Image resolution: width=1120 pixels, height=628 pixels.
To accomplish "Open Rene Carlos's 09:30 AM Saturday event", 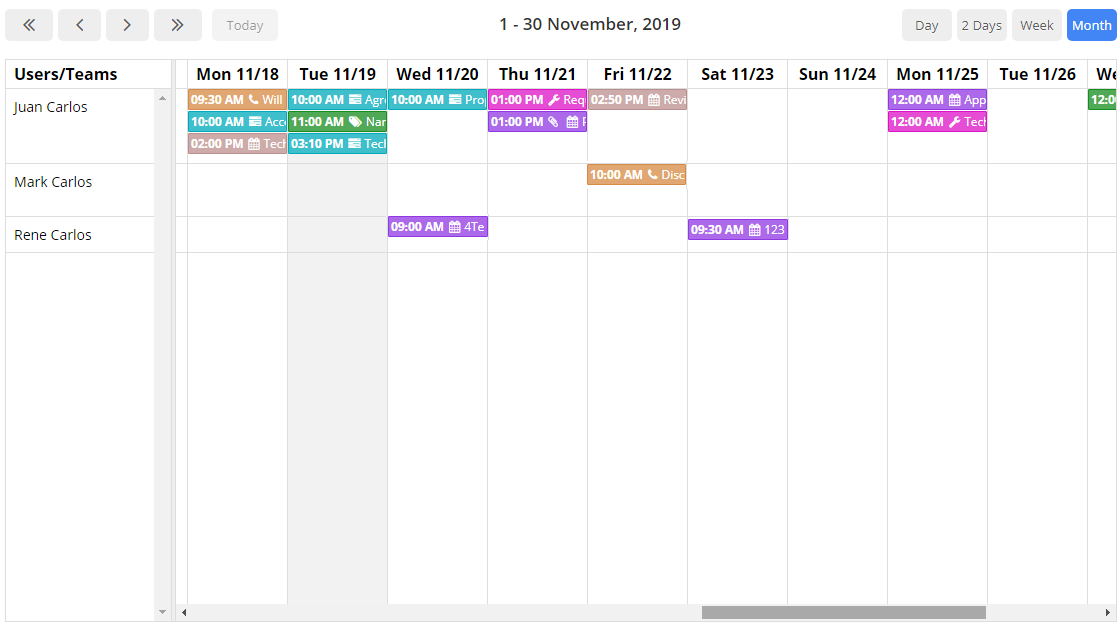I will 737,230.
